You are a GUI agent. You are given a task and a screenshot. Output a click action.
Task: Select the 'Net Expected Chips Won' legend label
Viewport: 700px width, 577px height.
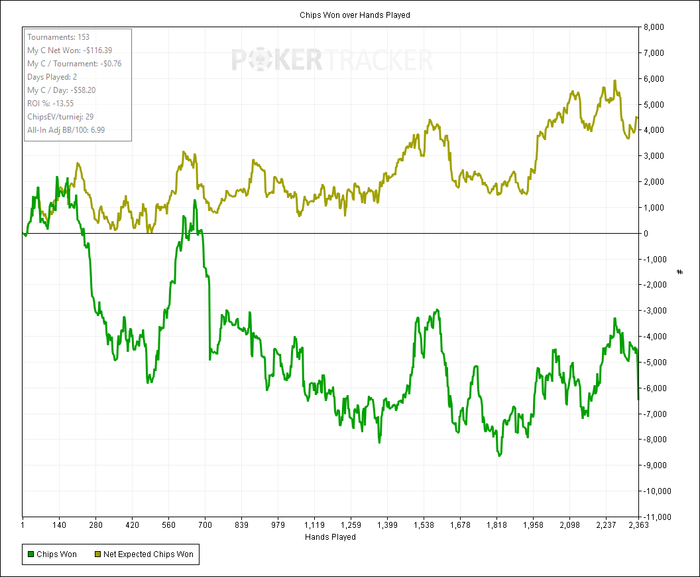click(148, 554)
